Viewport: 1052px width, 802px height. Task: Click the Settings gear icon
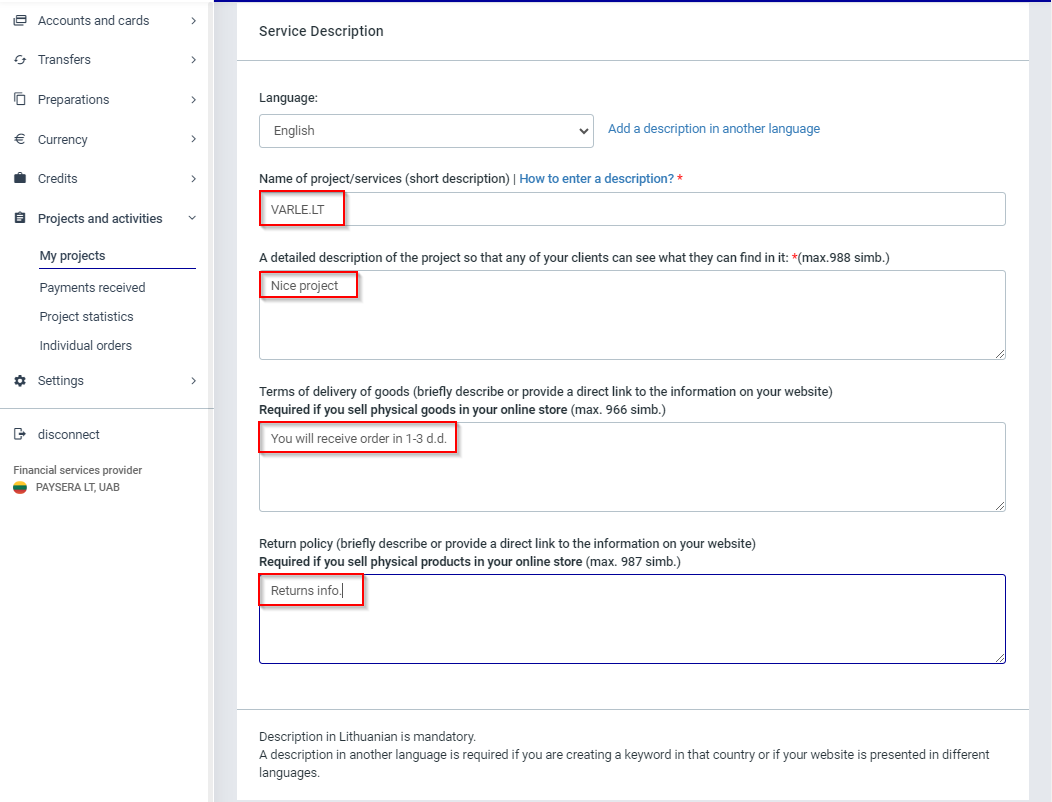coord(20,381)
